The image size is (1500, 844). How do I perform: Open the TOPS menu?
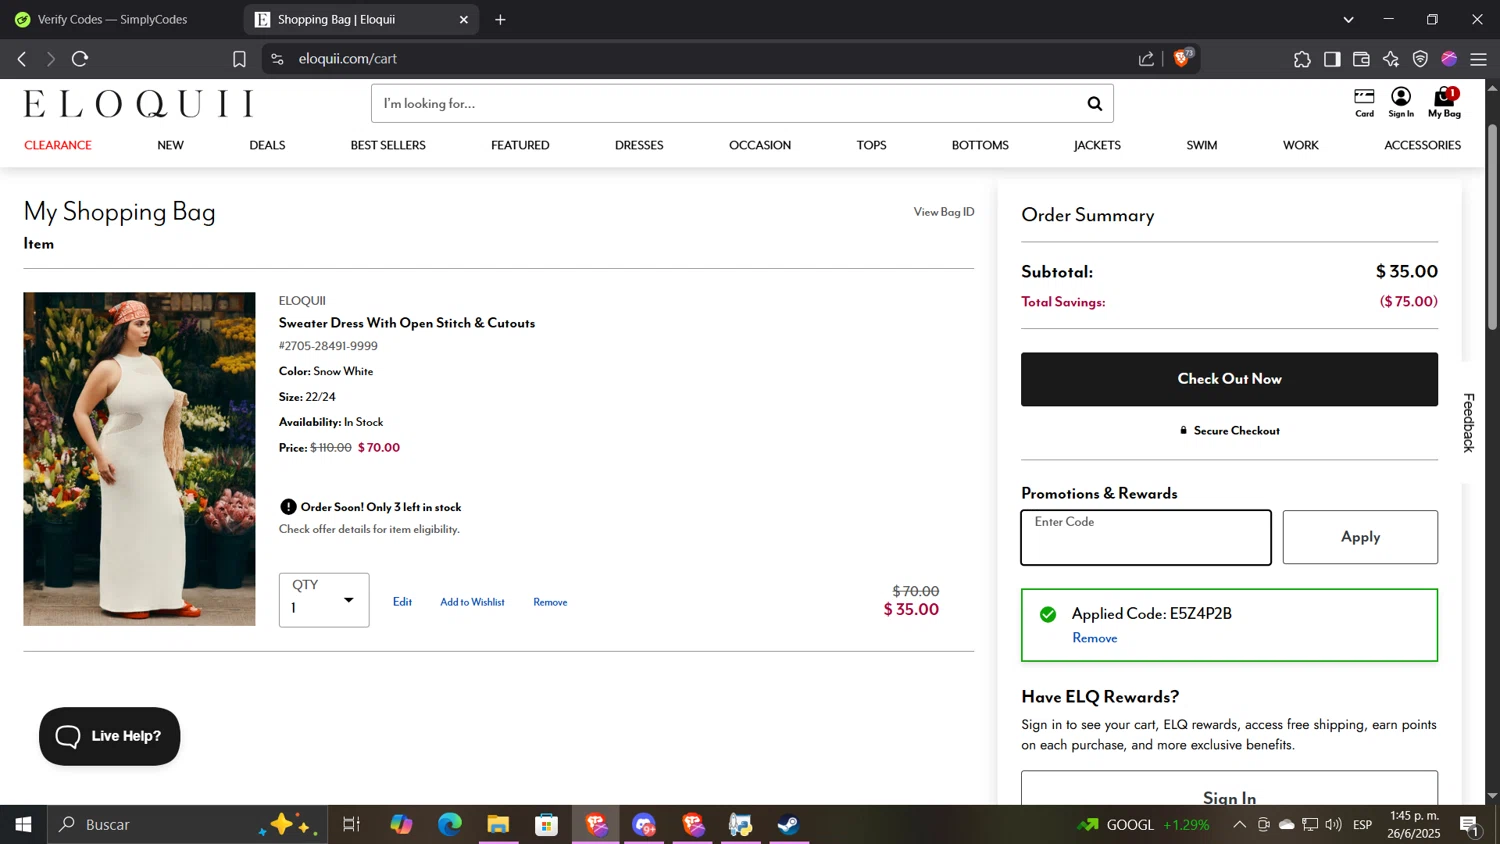(x=871, y=145)
